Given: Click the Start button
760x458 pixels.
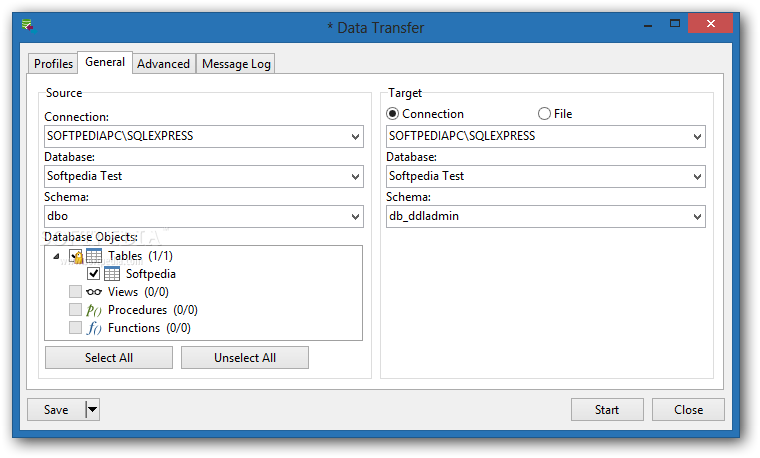Looking at the screenshot, I should point(607,410).
